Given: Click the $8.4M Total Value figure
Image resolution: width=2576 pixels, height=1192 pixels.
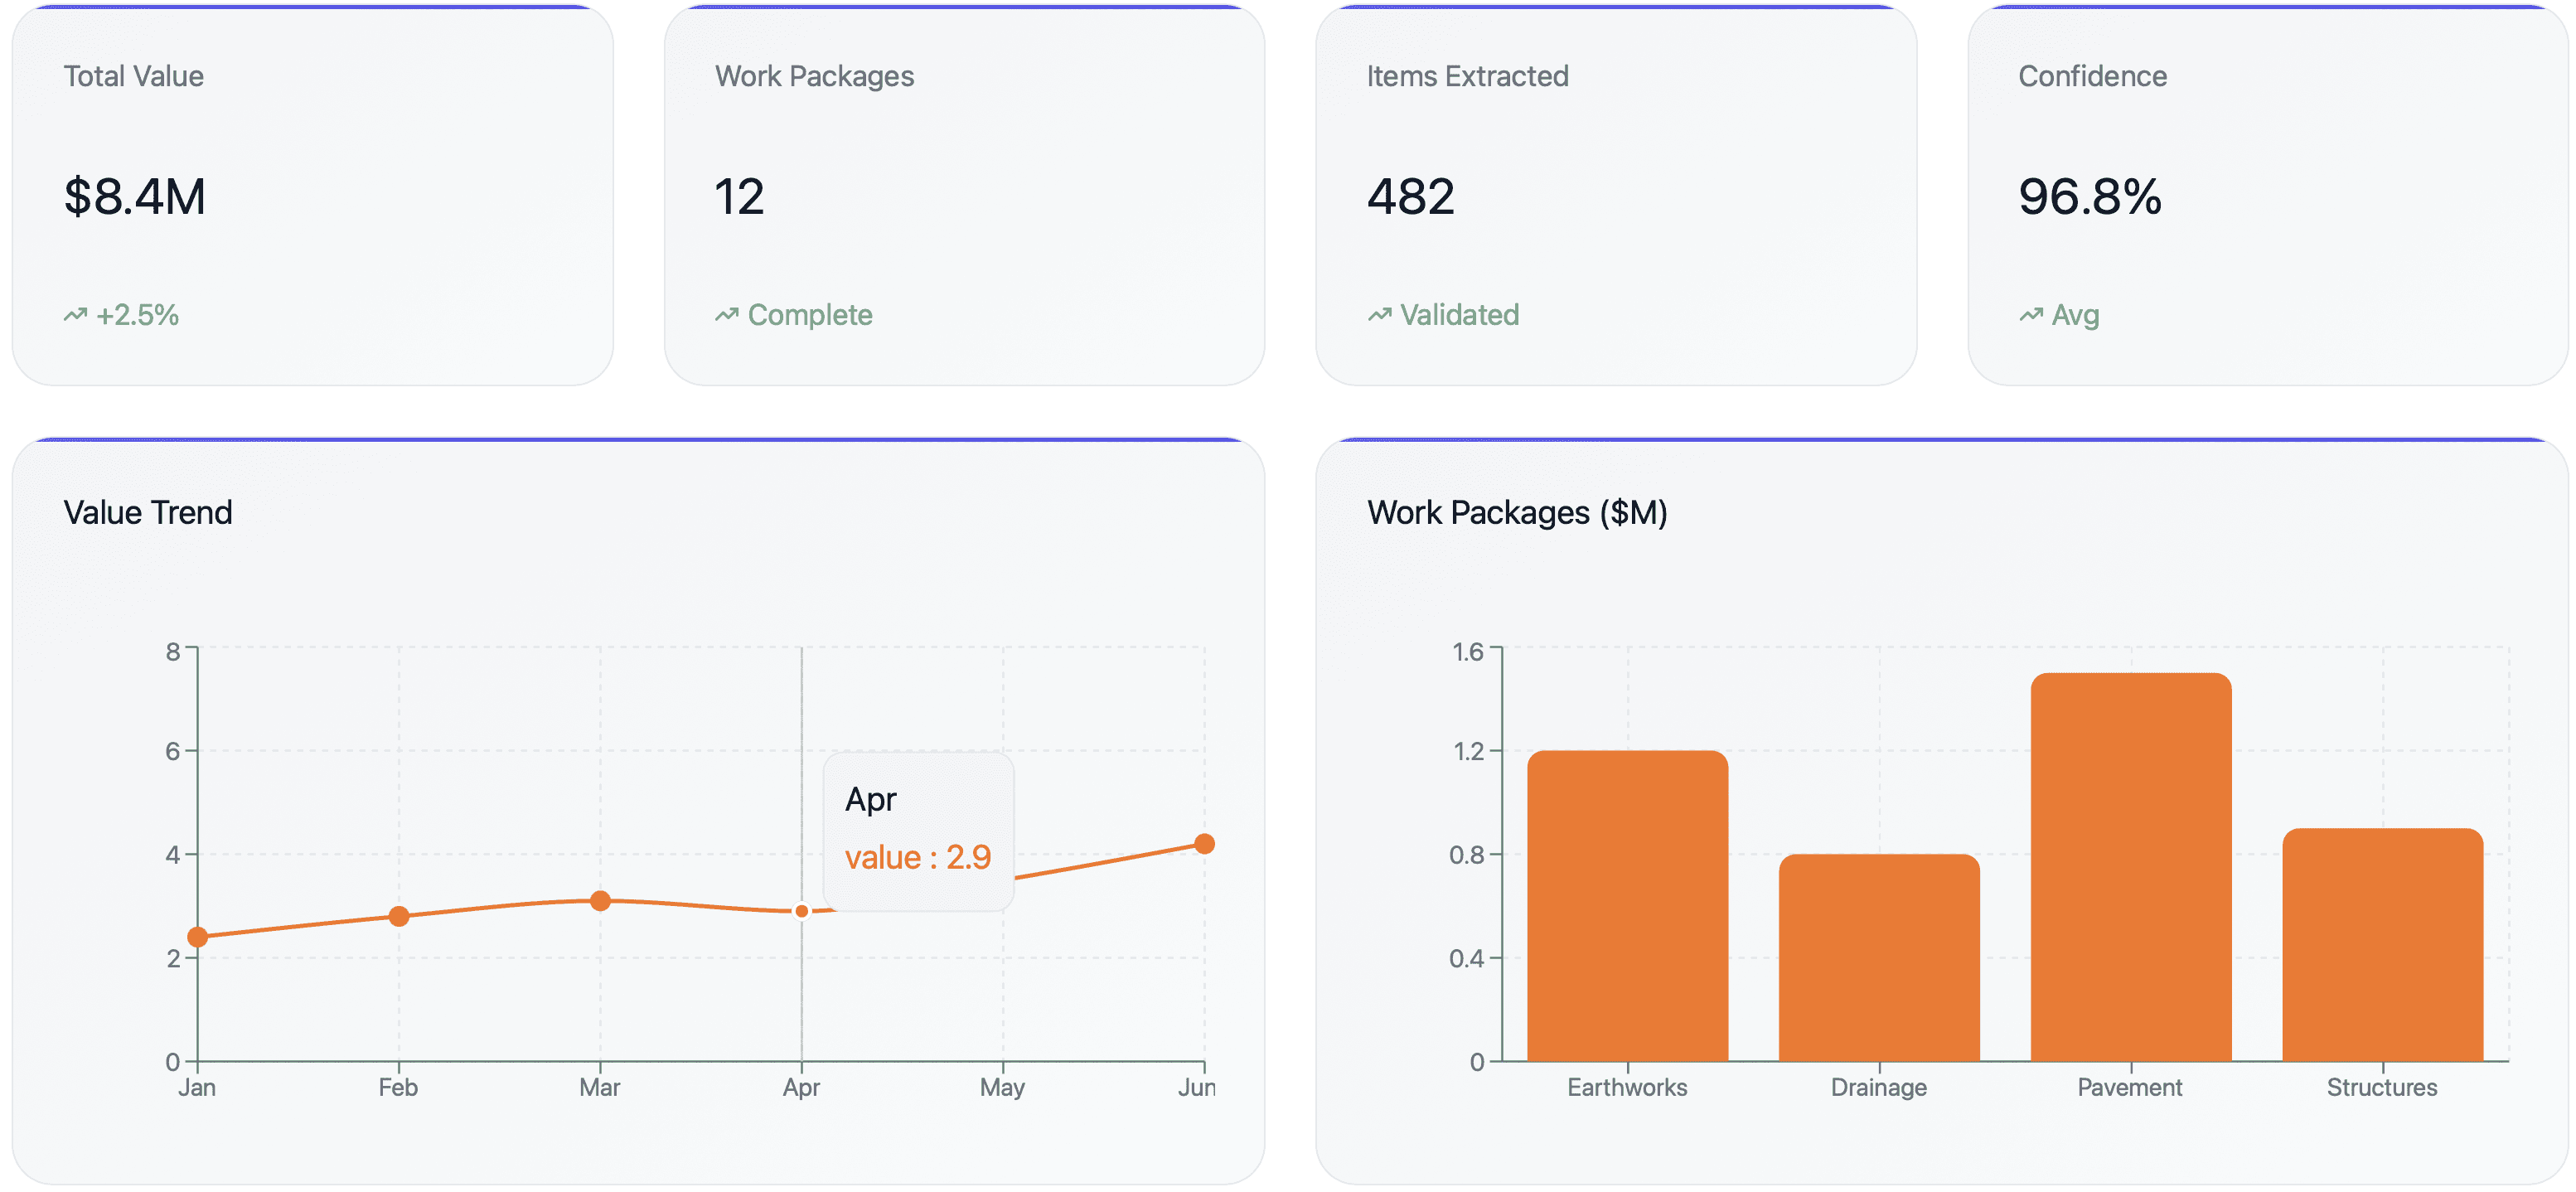Looking at the screenshot, I should tap(135, 196).
